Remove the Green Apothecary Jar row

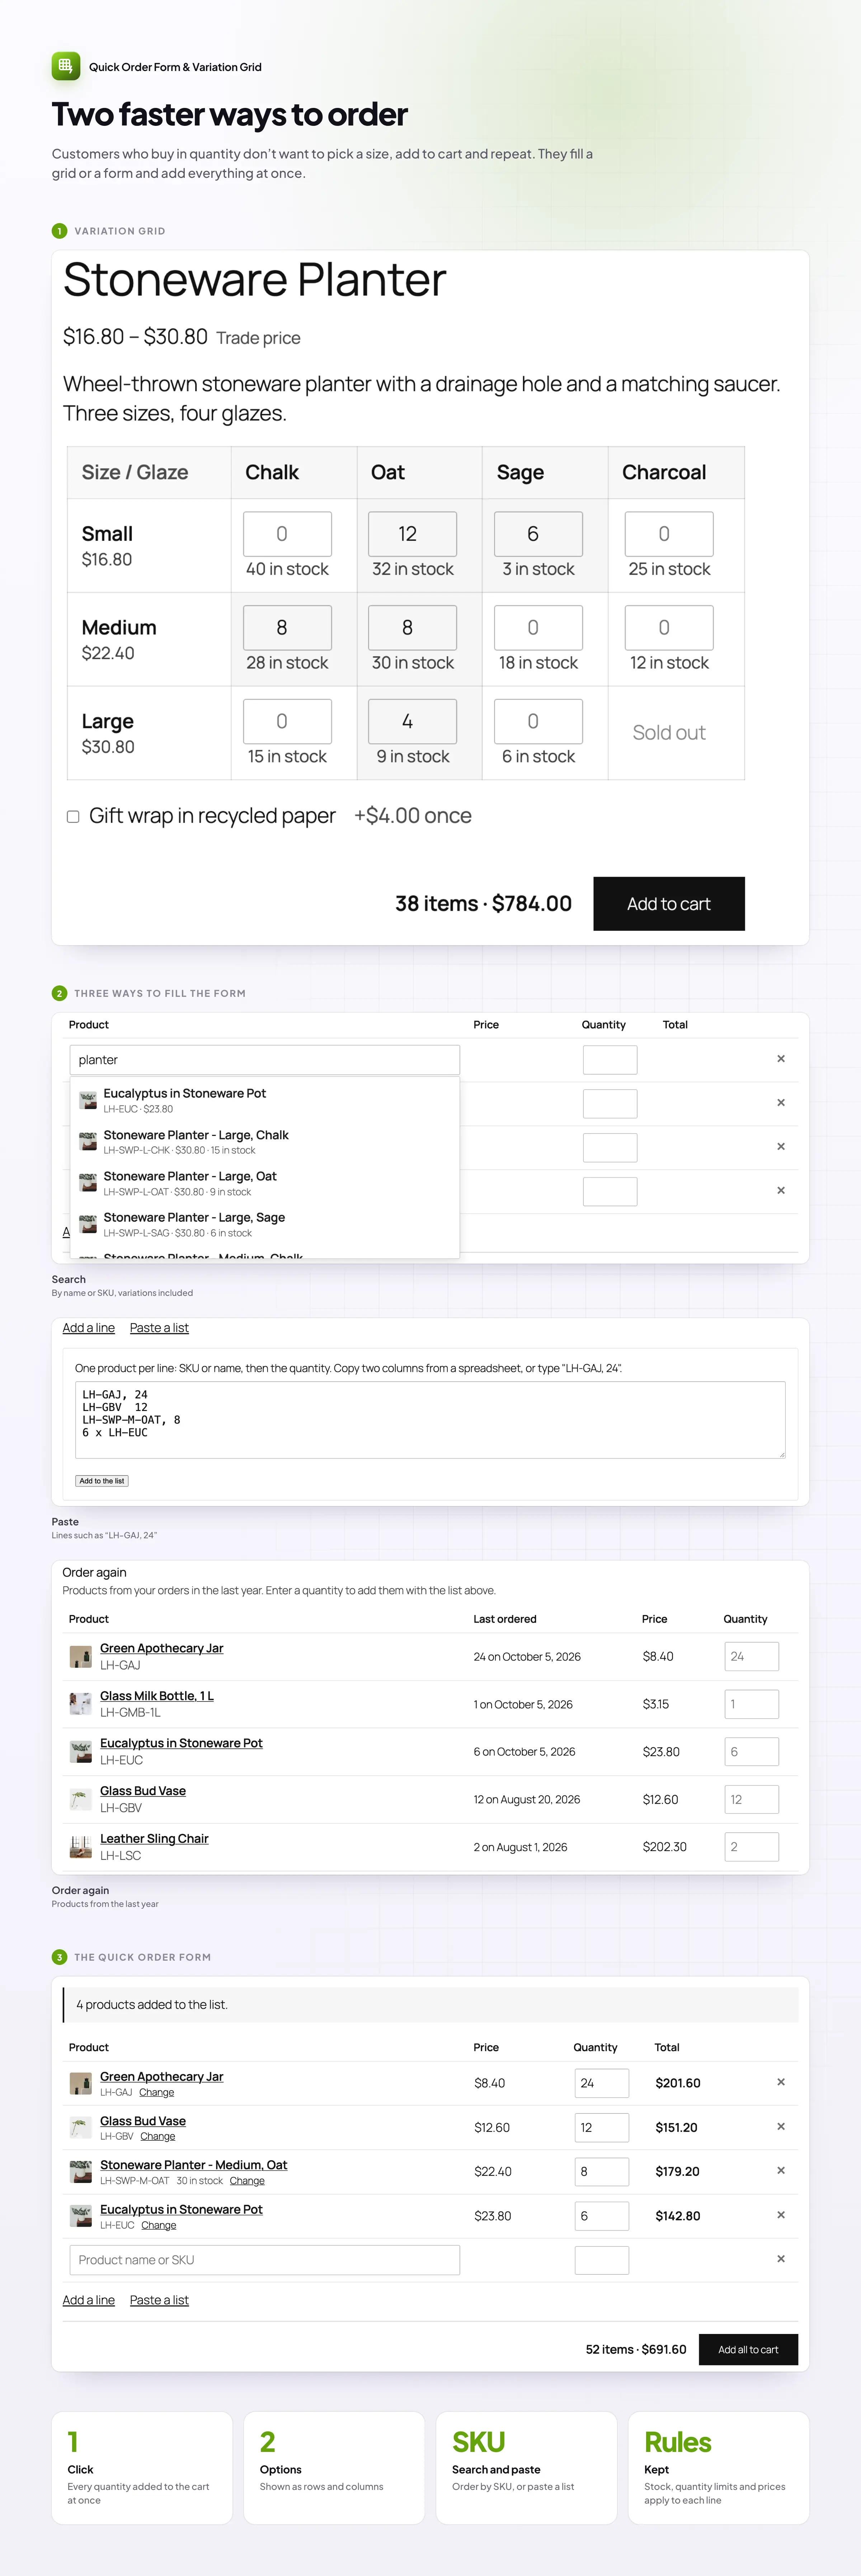(x=781, y=2082)
